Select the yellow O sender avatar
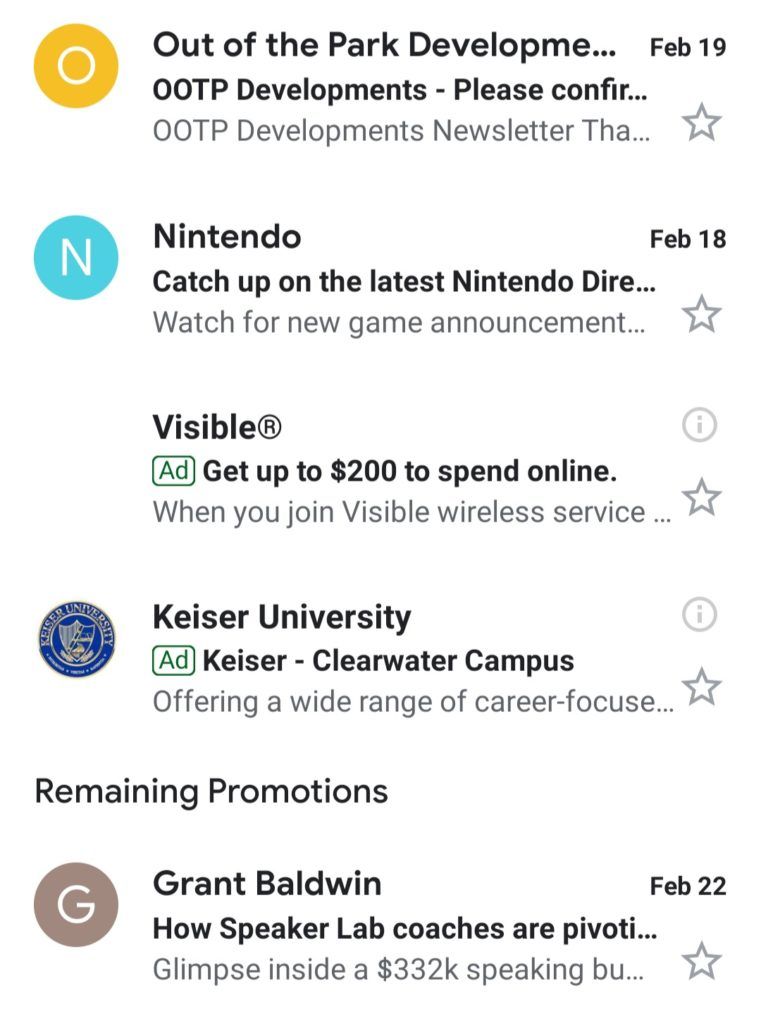The width and height of the screenshot is (761, 1024). [76, 66]
